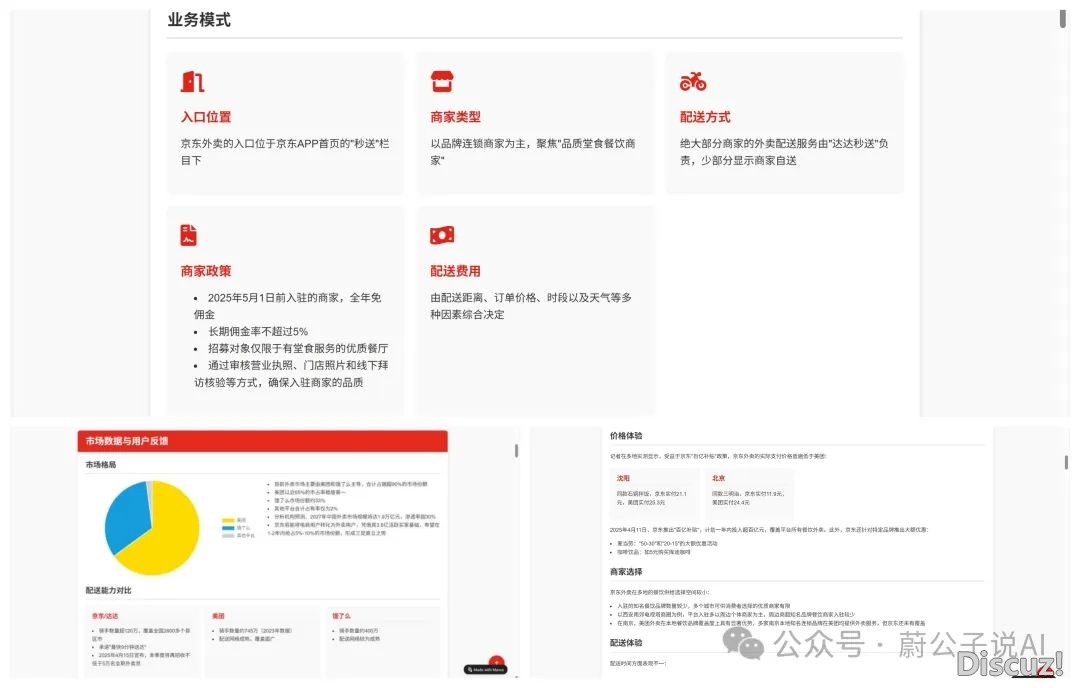Click the 北京 price card title
Image resolution: width=1080 pixels, height=688 pixels.
point(718,478)
